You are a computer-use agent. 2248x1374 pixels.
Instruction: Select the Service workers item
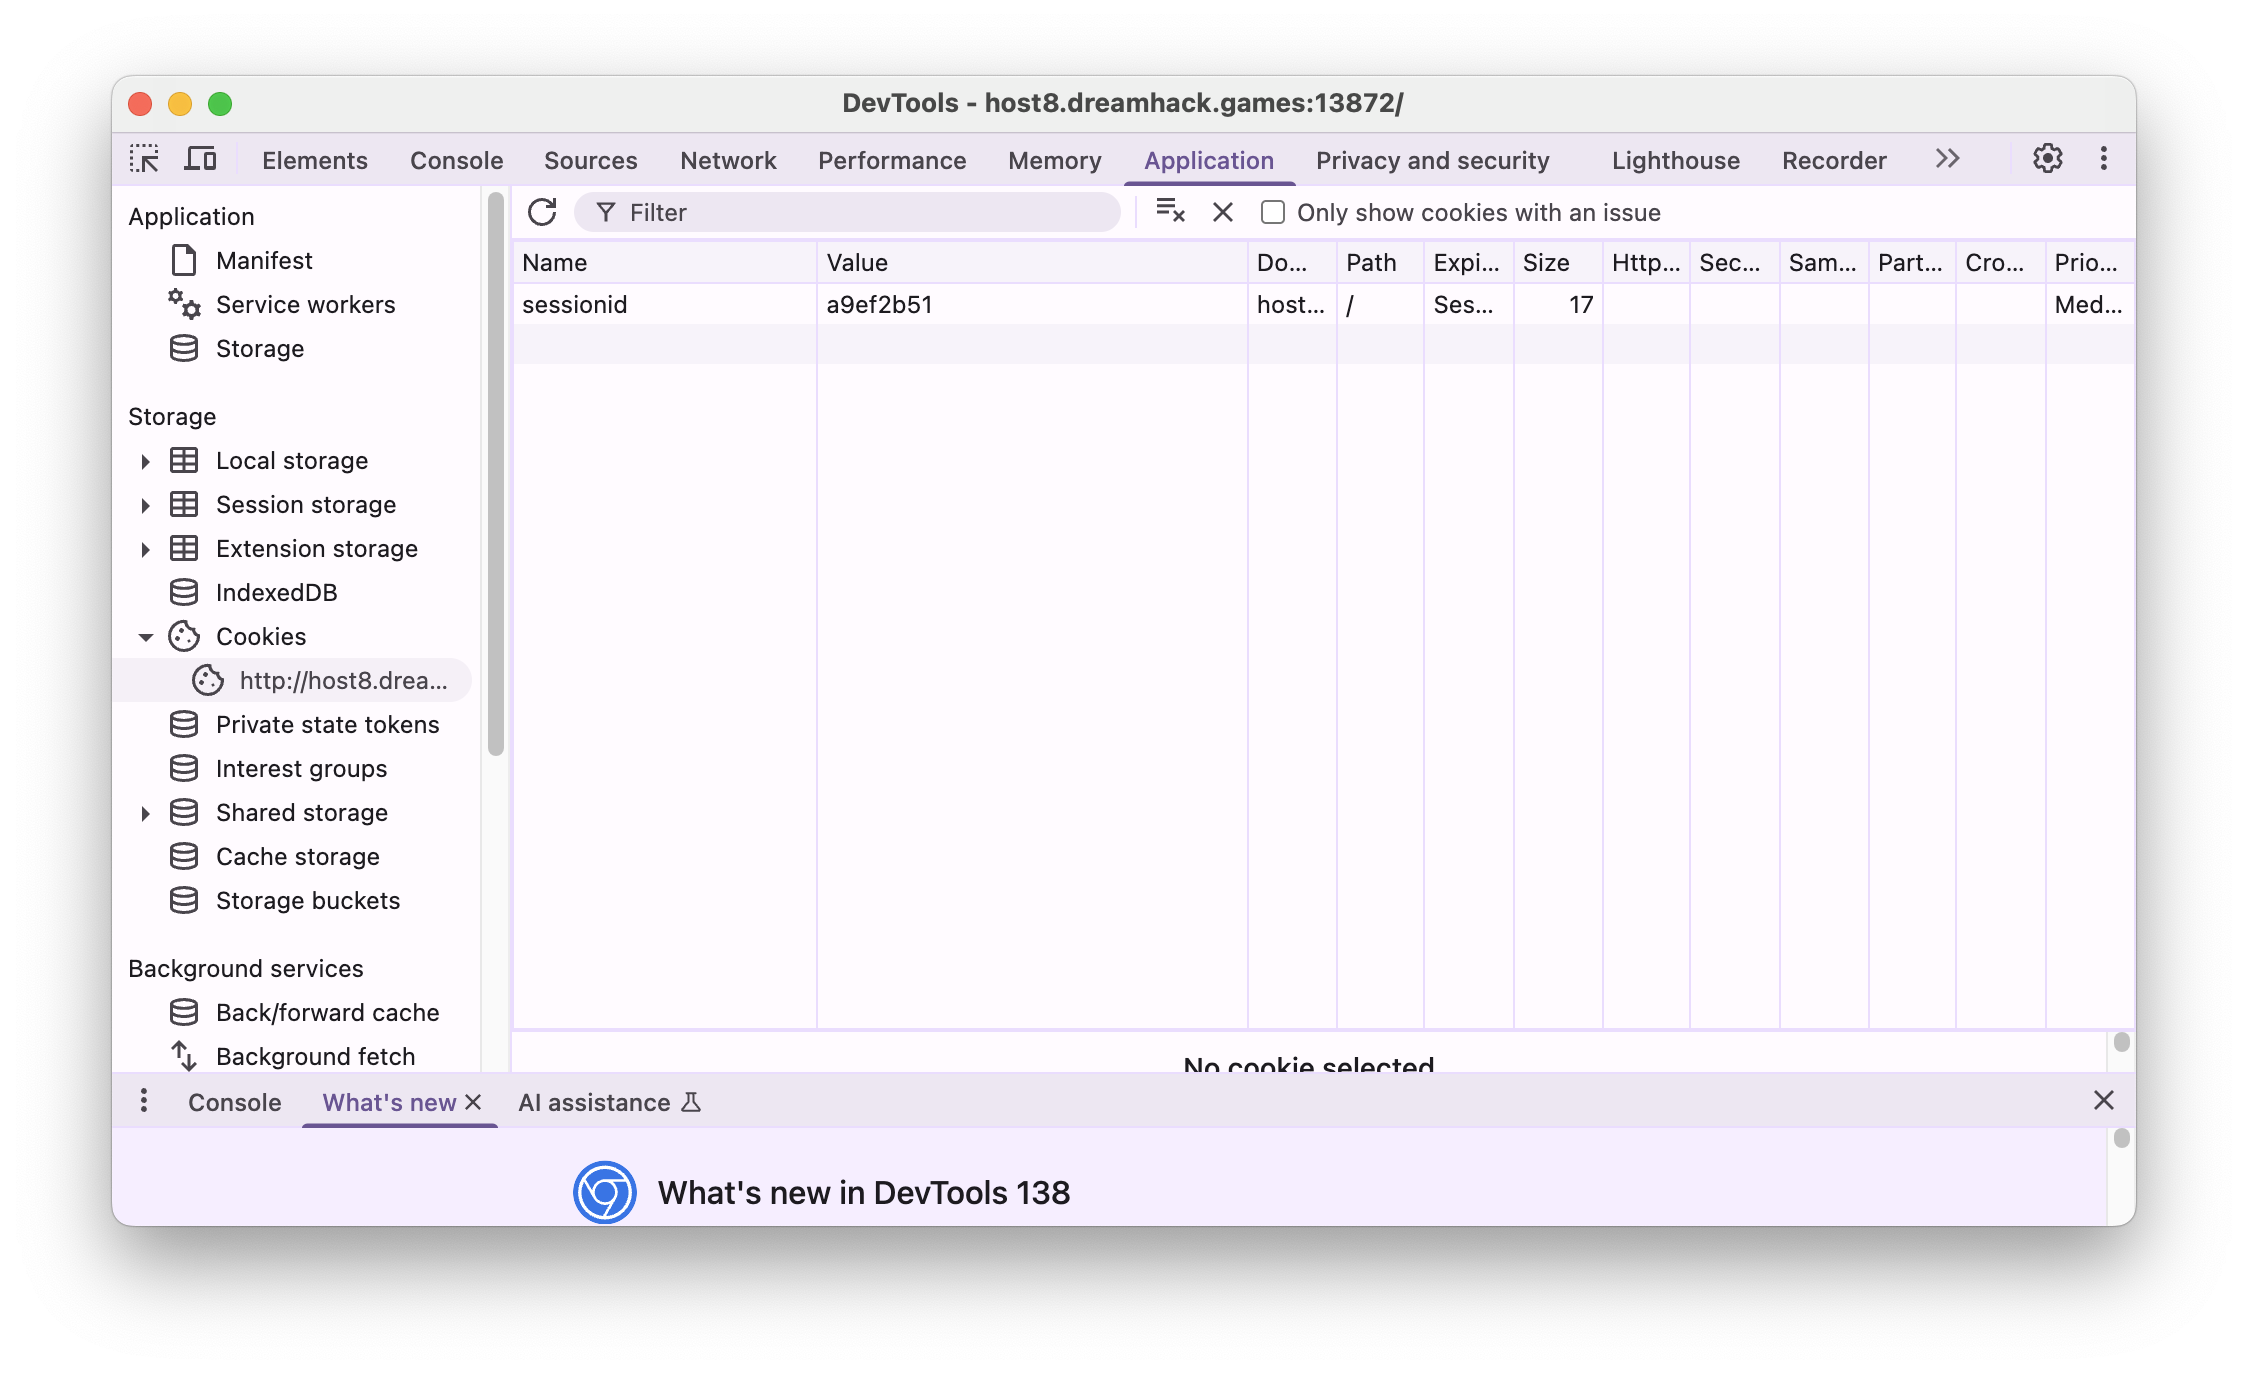305,305
